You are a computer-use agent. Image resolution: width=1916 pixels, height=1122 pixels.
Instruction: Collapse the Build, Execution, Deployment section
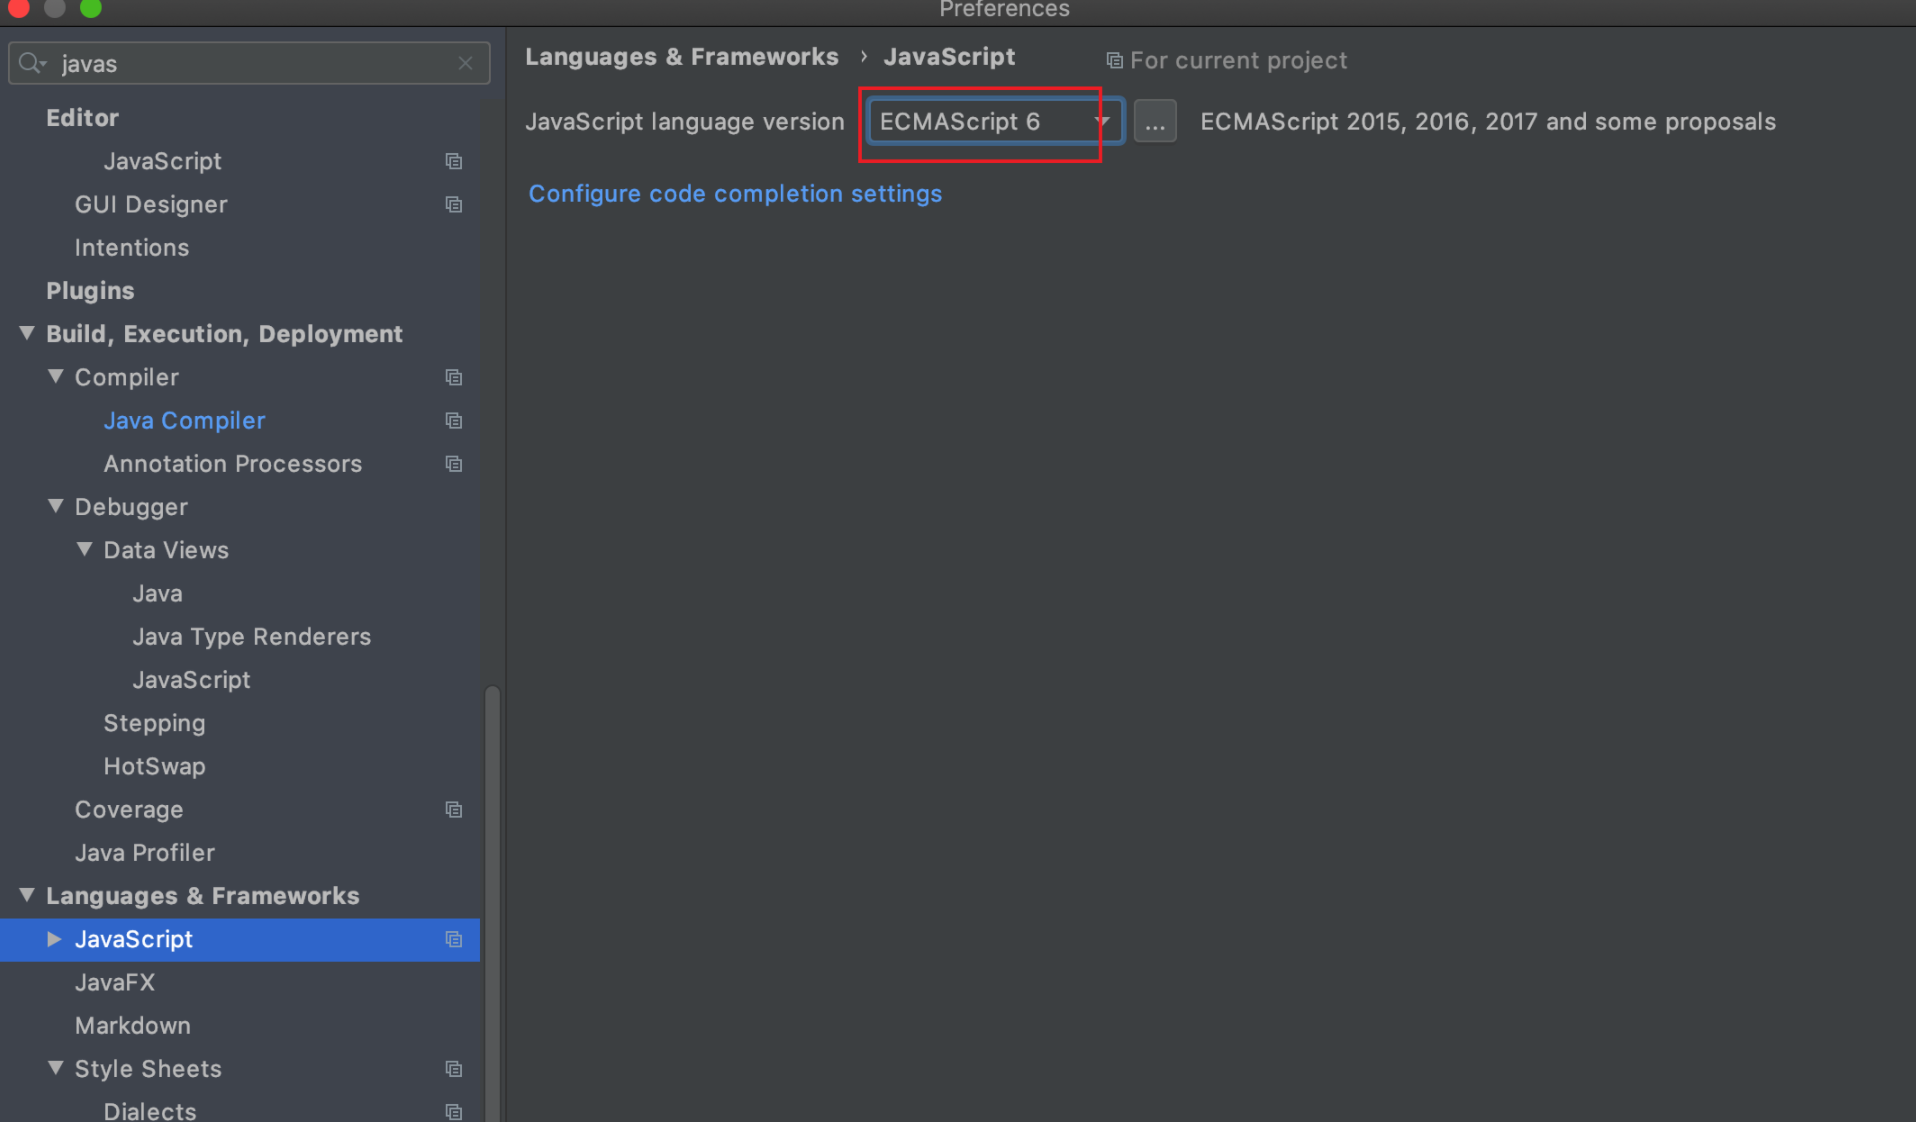[x=27, y=333]
